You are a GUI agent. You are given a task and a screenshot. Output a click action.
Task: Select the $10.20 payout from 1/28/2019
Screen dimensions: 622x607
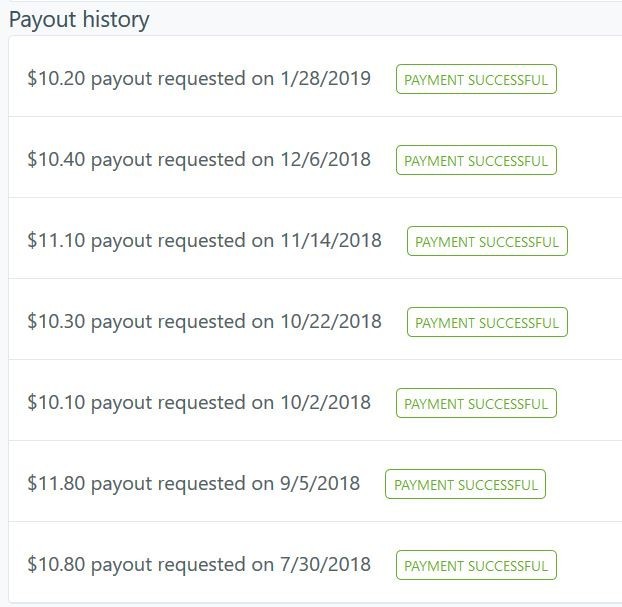point(315,77)
